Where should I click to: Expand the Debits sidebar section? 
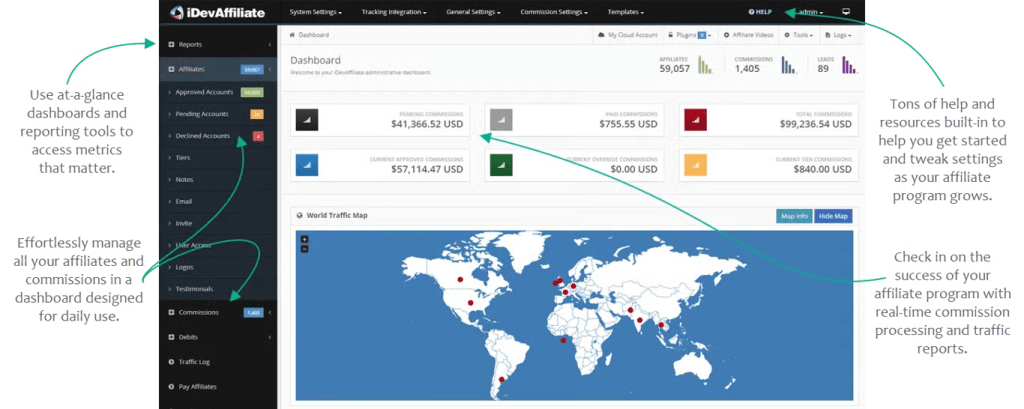coord(218,338)
